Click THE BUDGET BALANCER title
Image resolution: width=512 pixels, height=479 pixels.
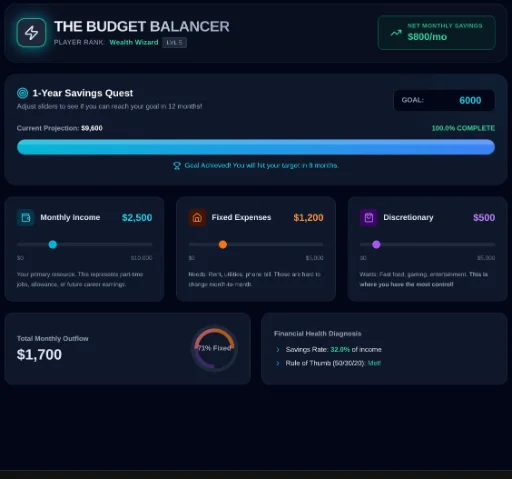click(x=142, y=27)
